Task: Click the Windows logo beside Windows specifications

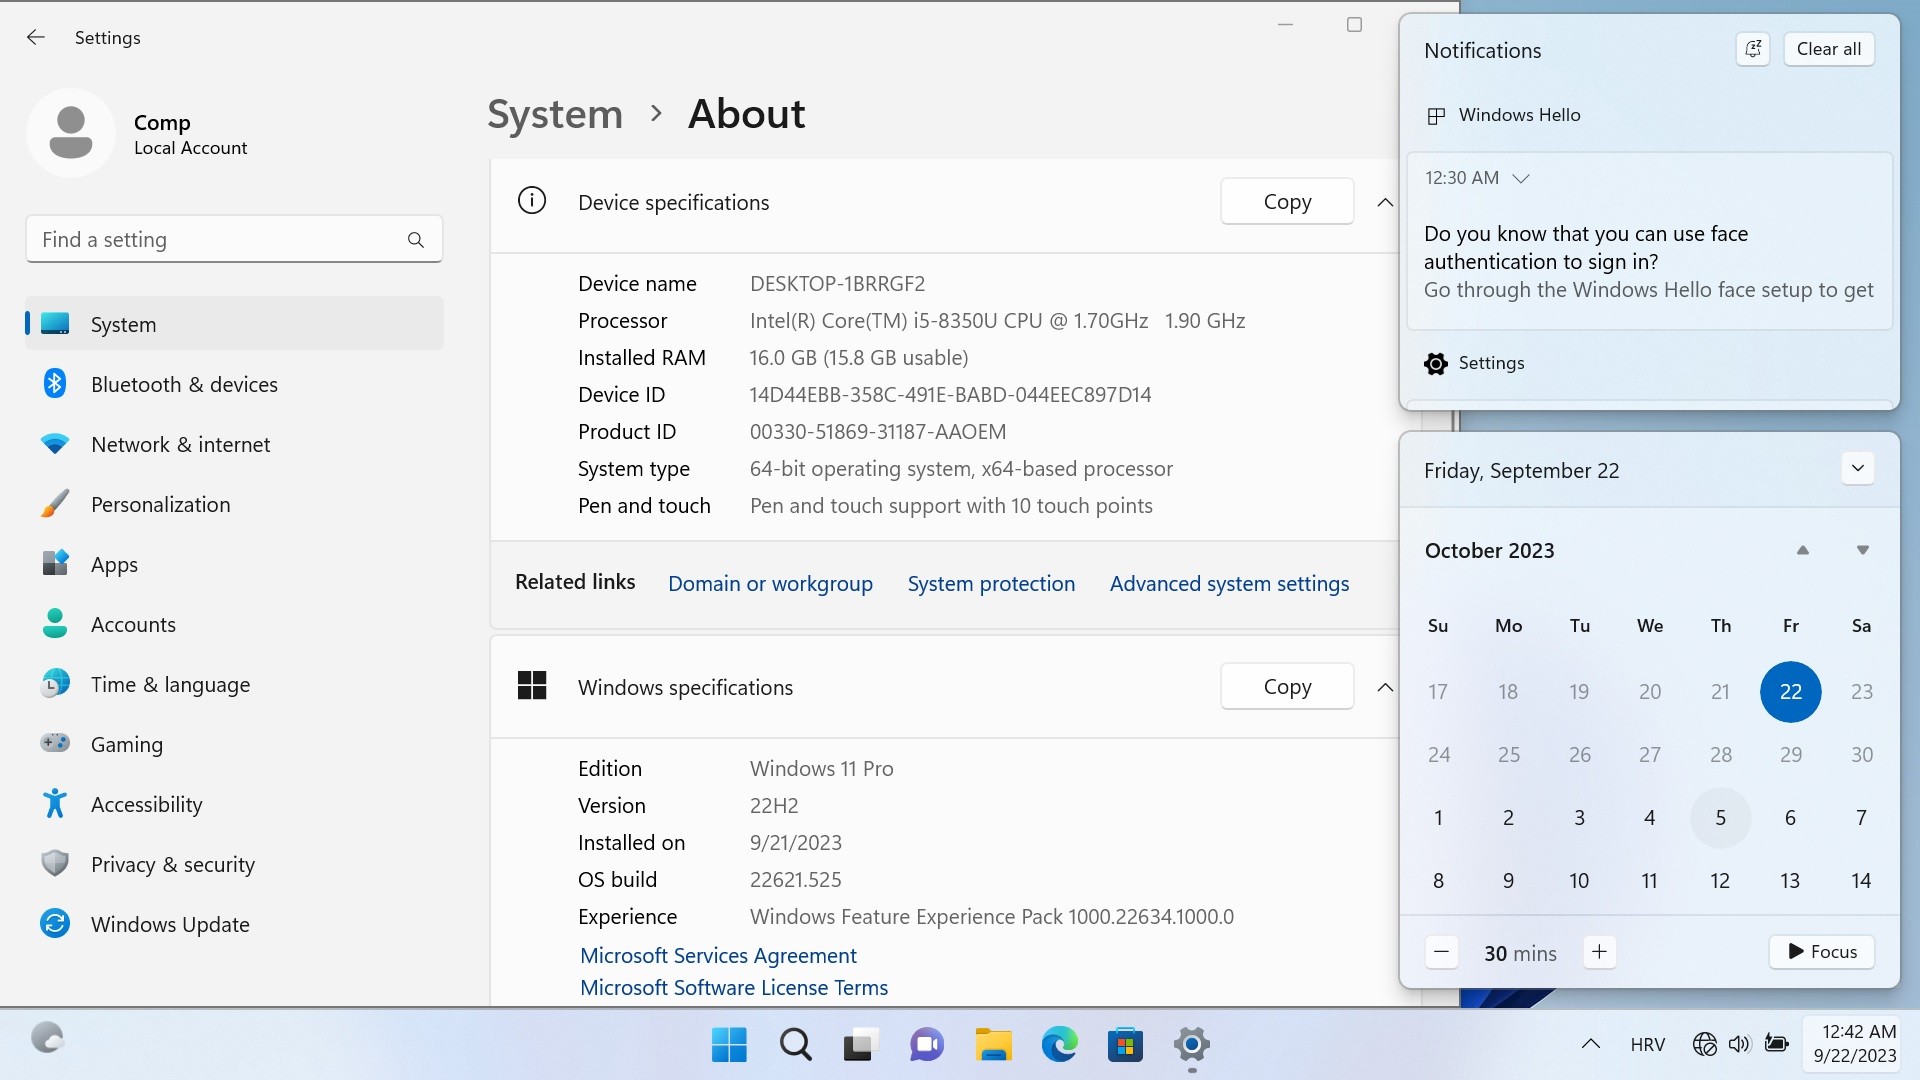Action: [x=532, y=686]
